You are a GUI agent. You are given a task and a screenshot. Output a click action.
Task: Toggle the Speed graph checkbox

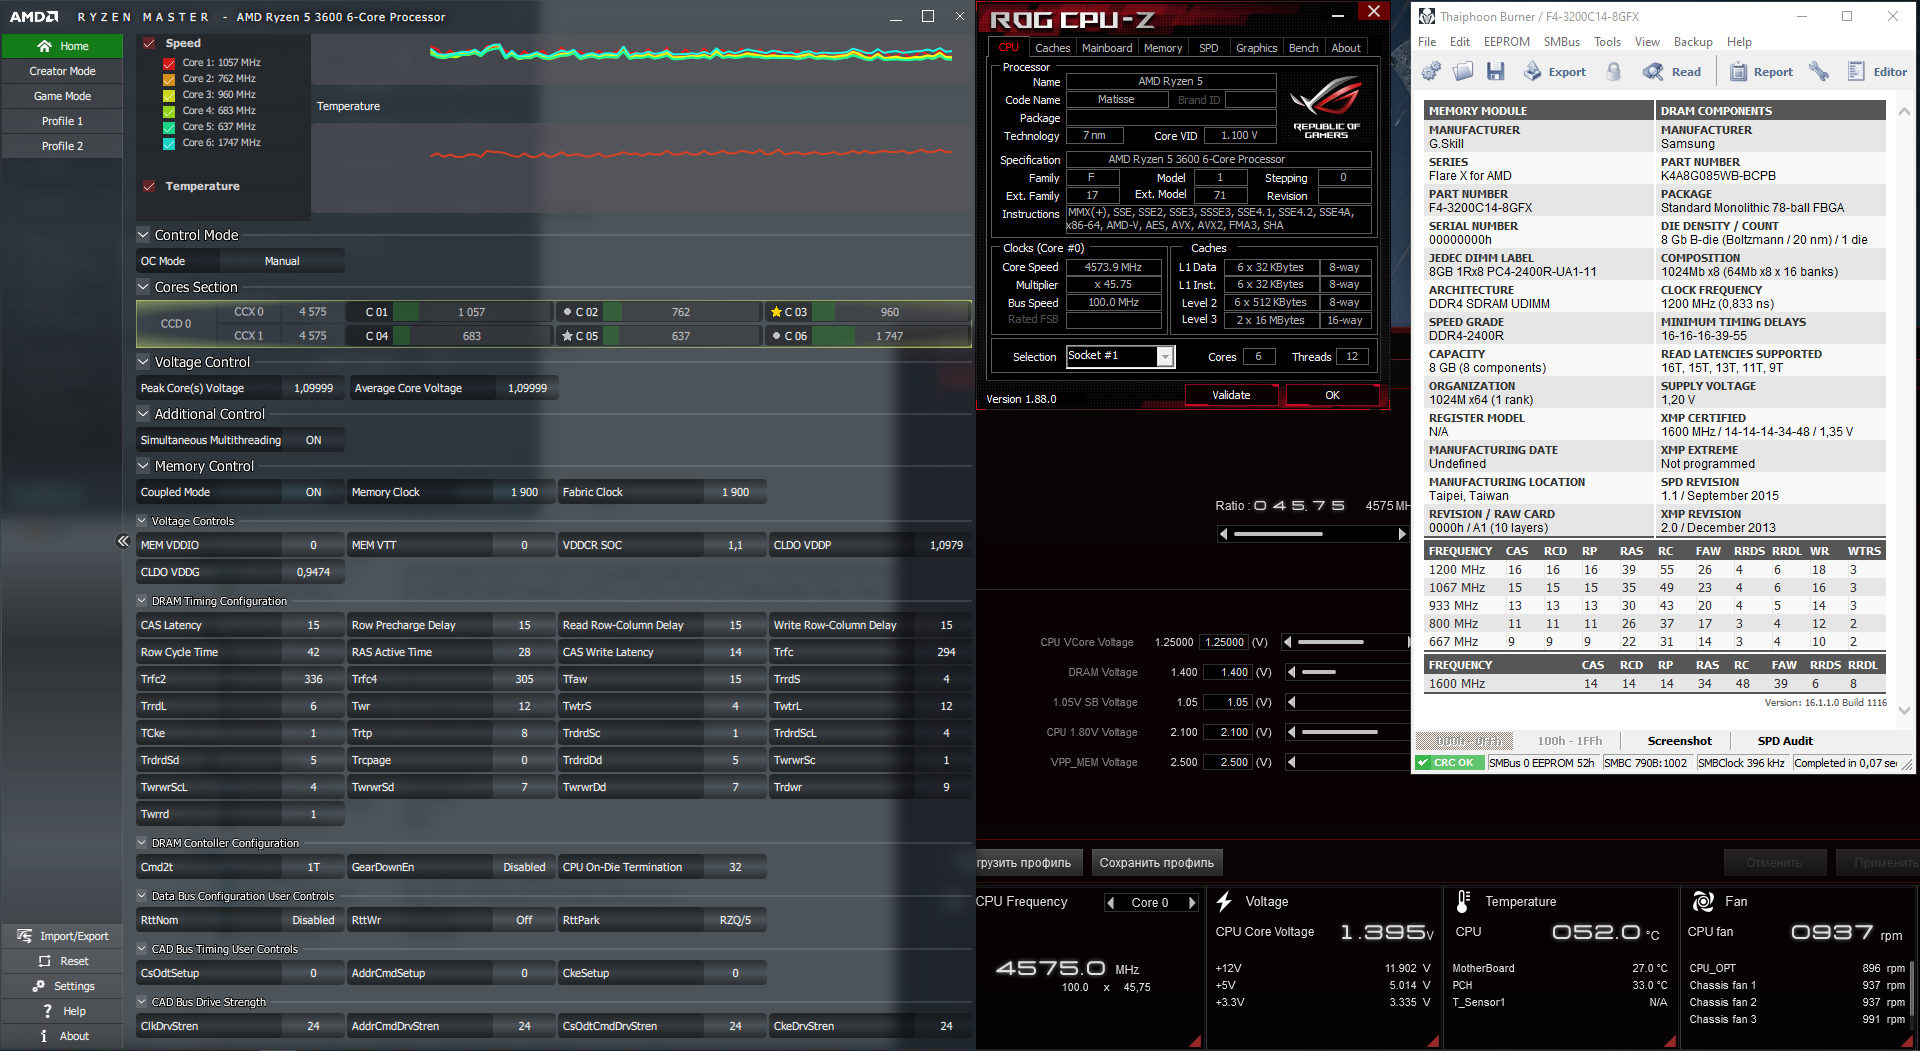(149, 43)
